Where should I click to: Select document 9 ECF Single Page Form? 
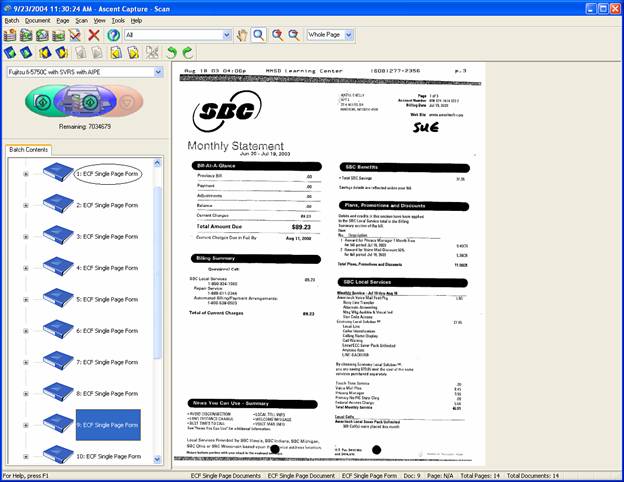(x=107, y=424)
